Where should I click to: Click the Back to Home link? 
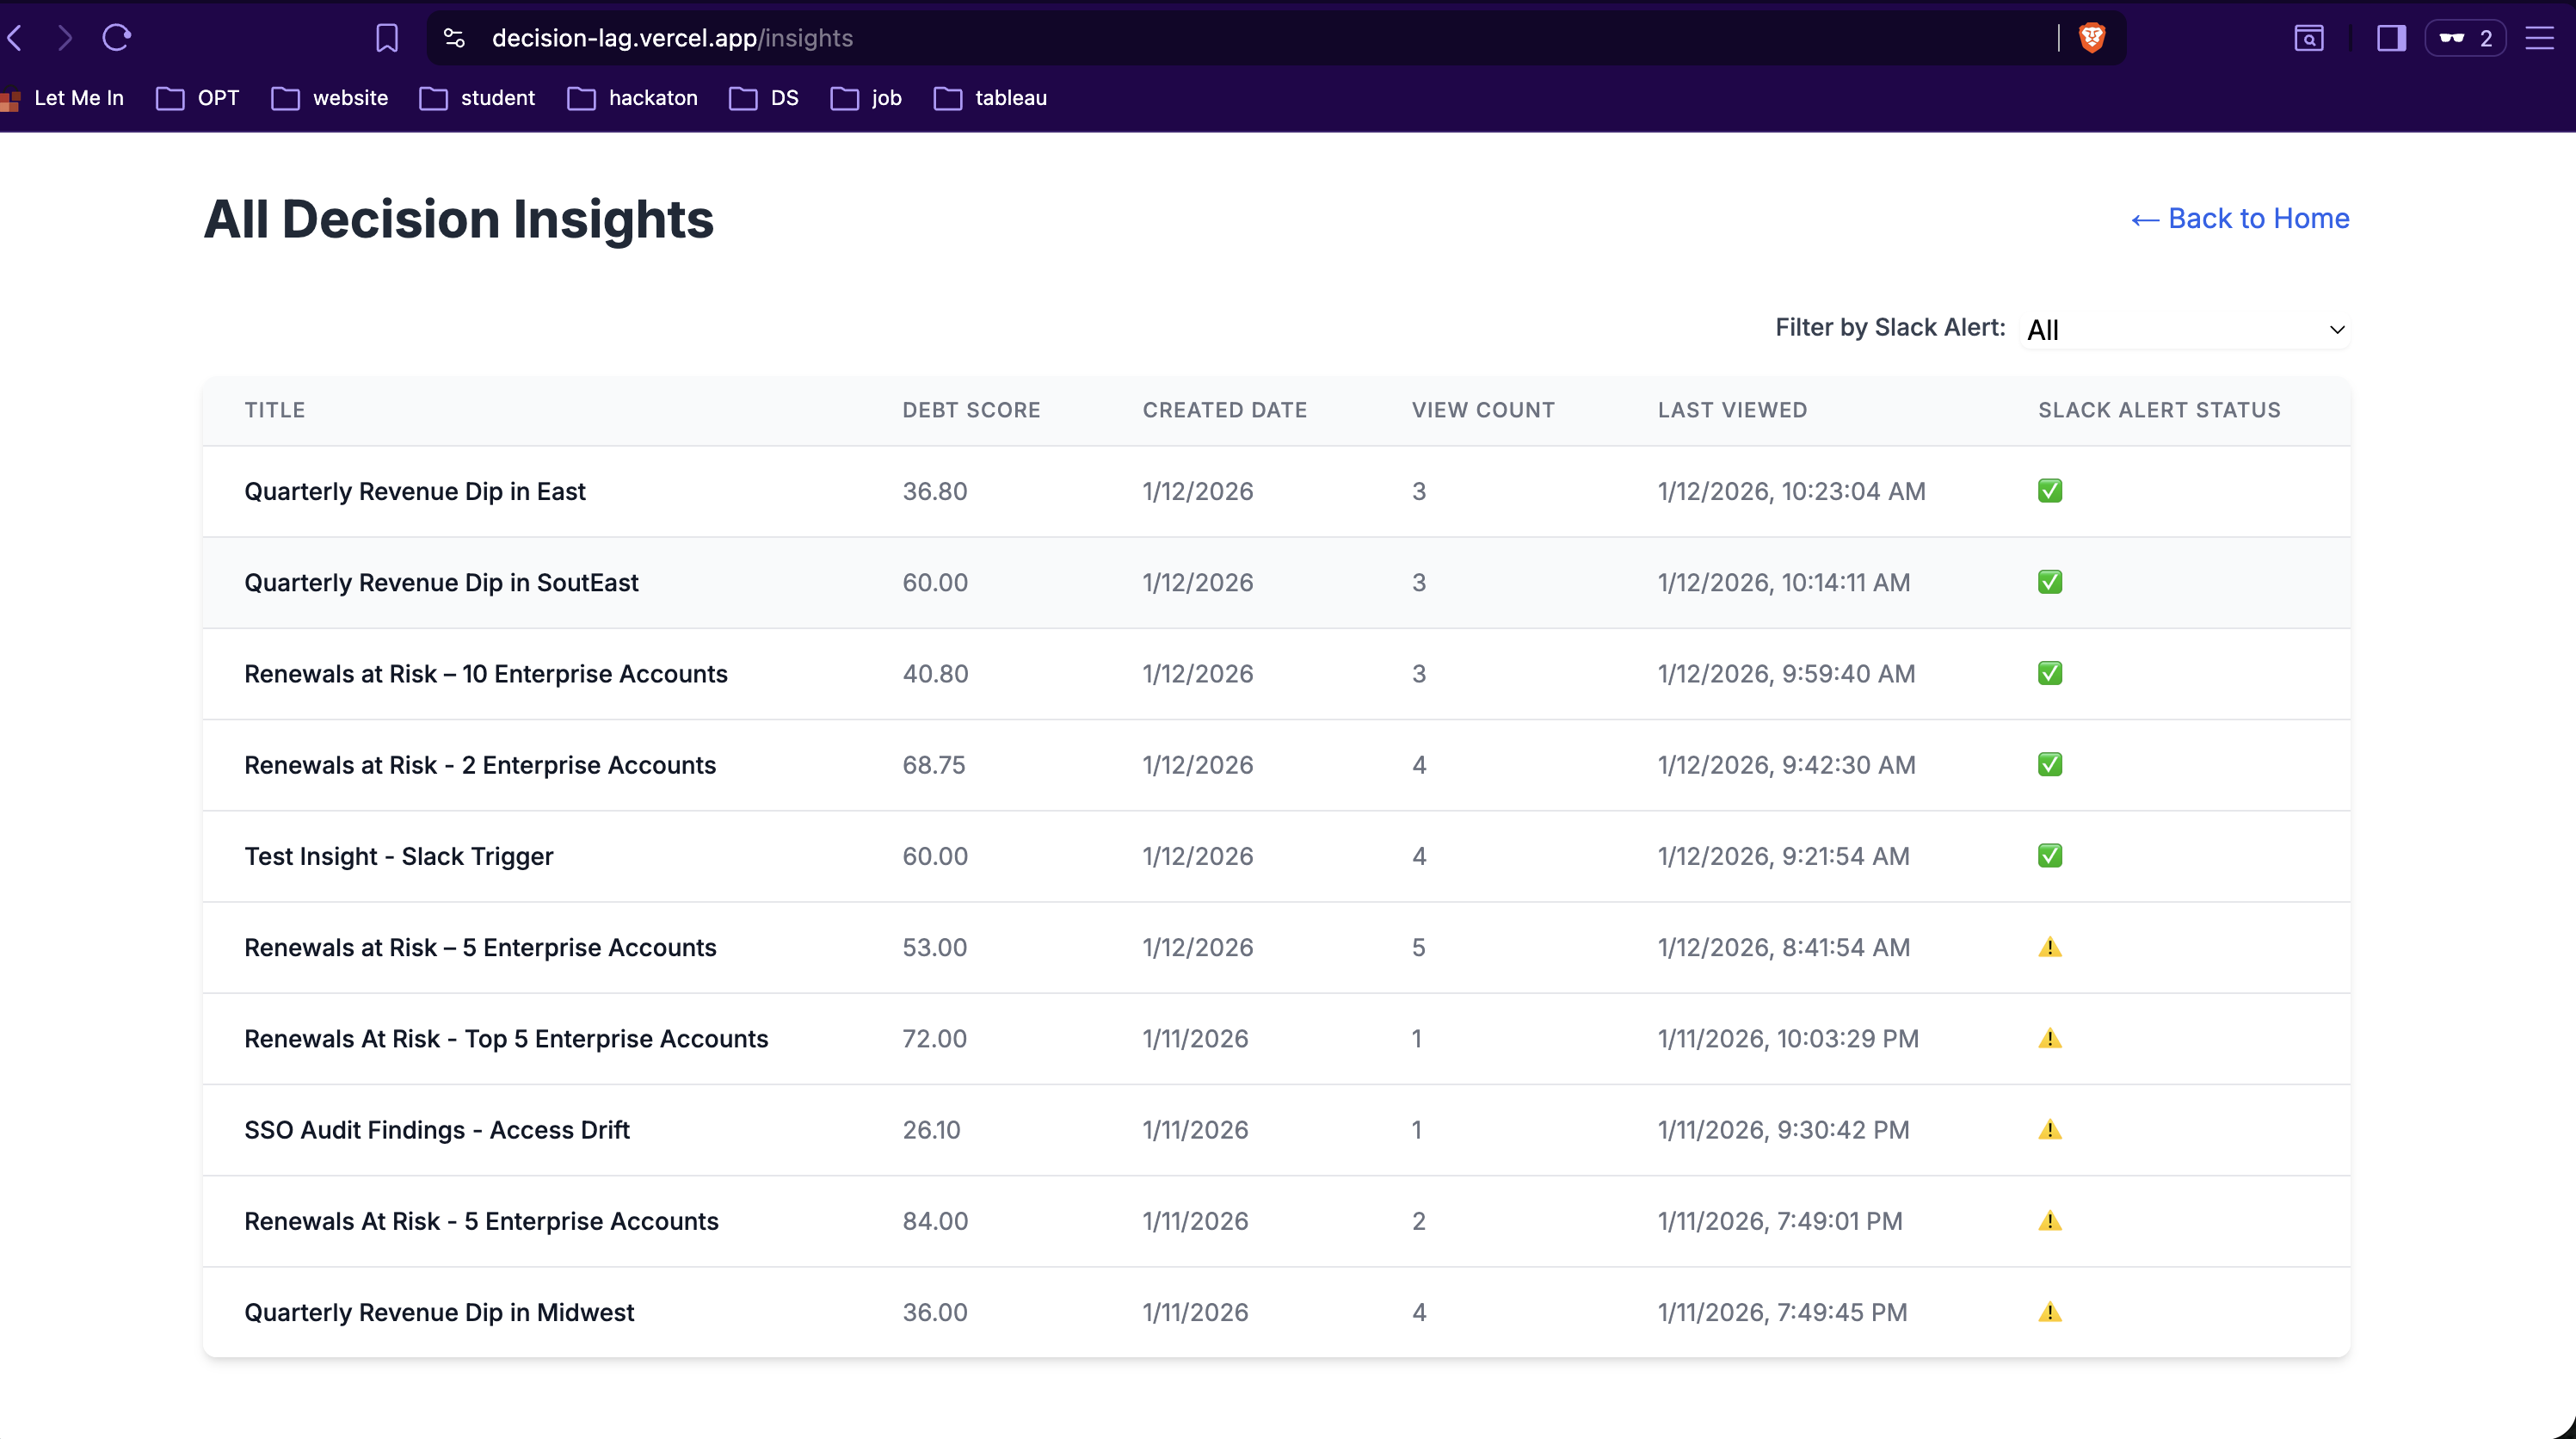click(2240, 219)
